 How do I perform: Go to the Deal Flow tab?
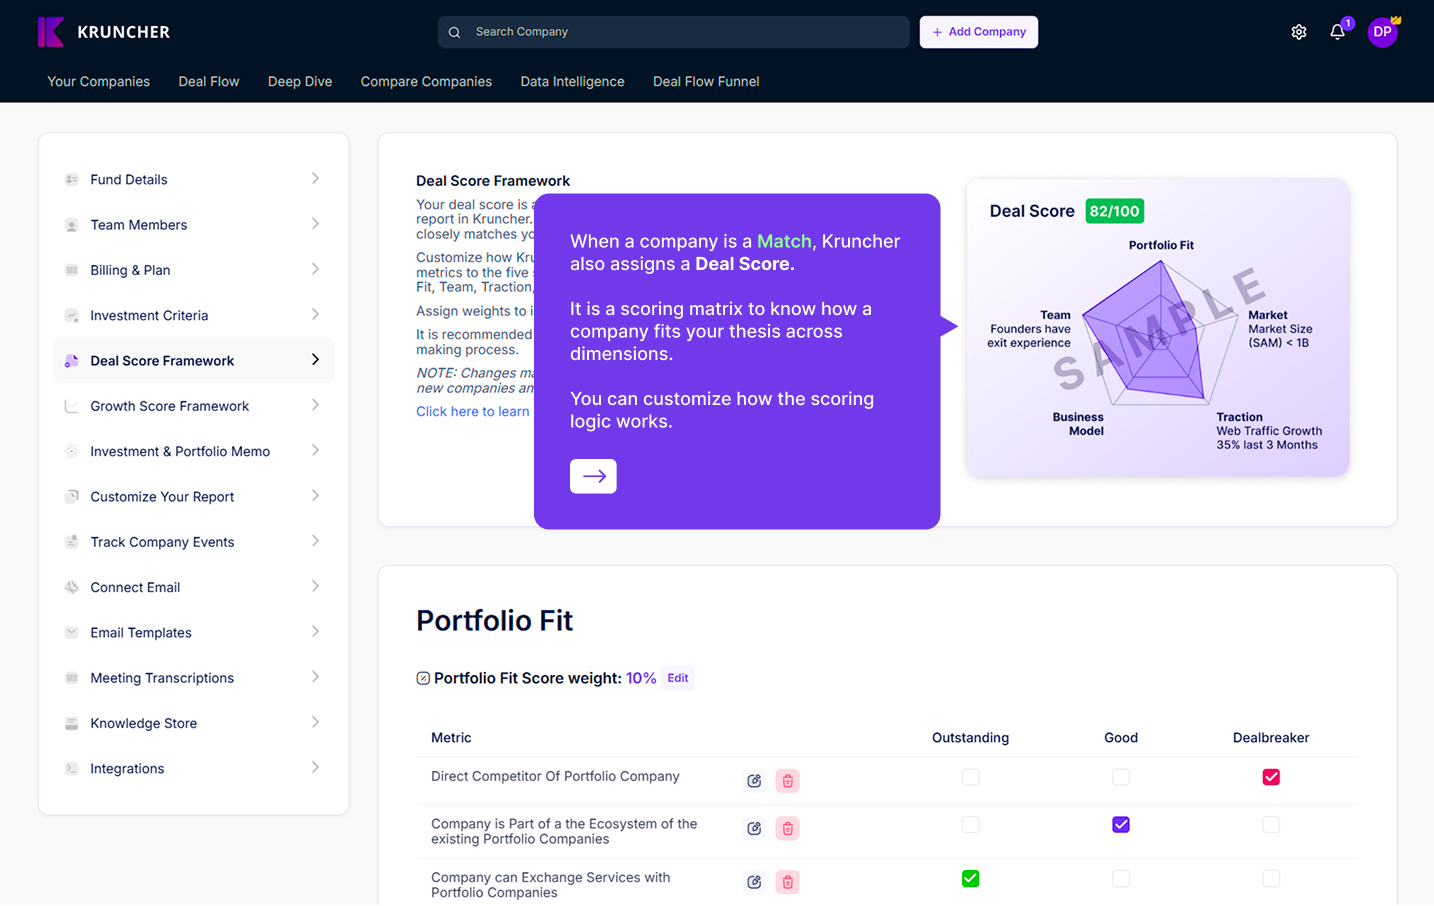(209, 82)
